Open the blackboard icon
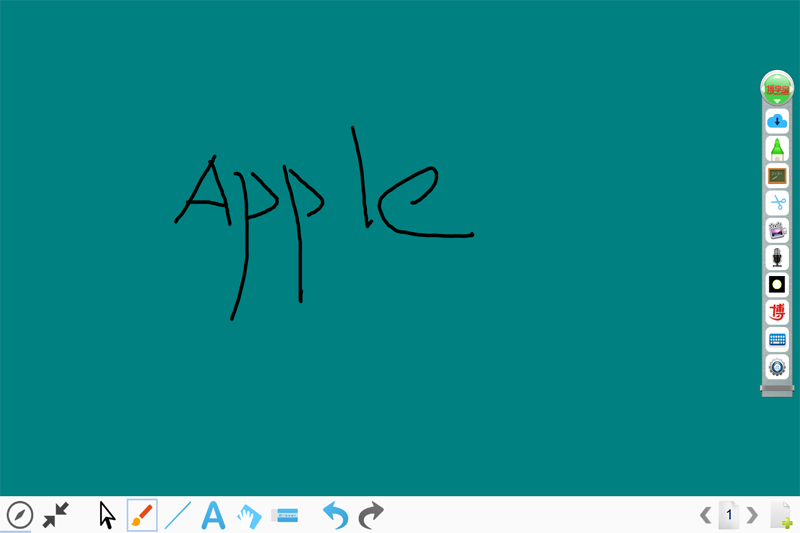Image resolution: width=800 pixels, height=533 pixels. coord(777,176)
